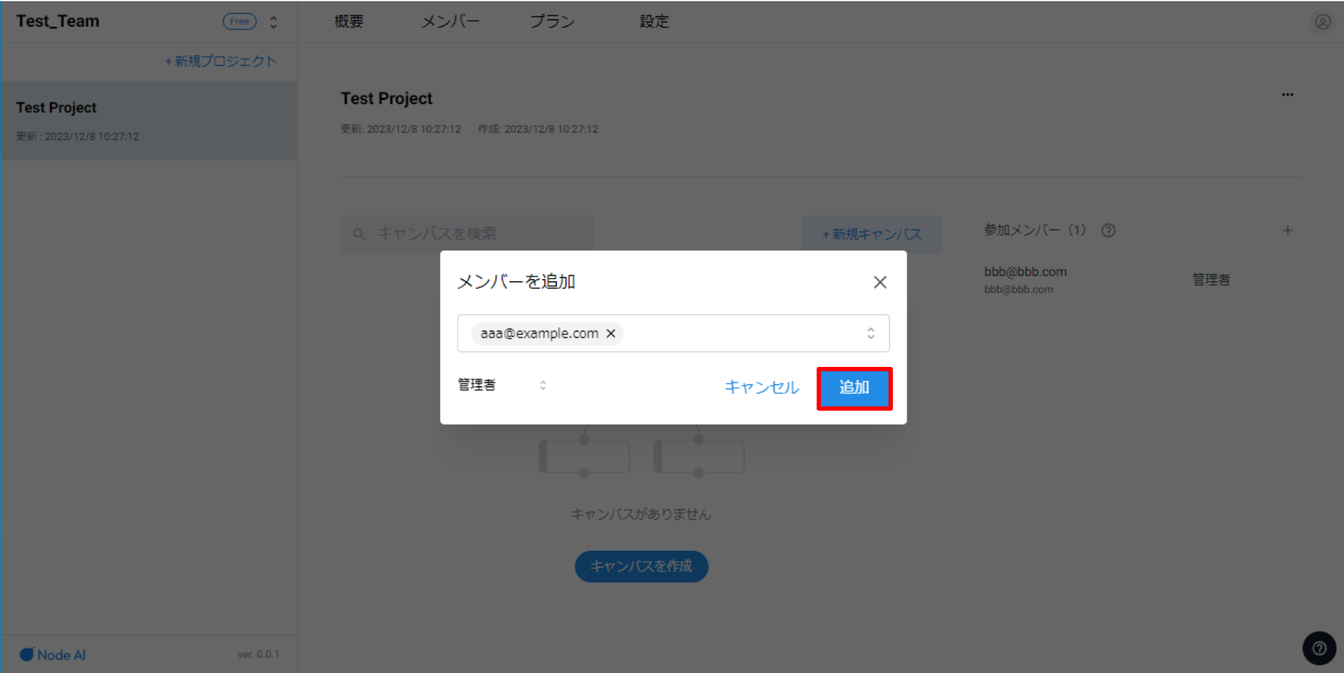
Task: Click the 追加 button in the dialog
Action: (x=854, y=388)
